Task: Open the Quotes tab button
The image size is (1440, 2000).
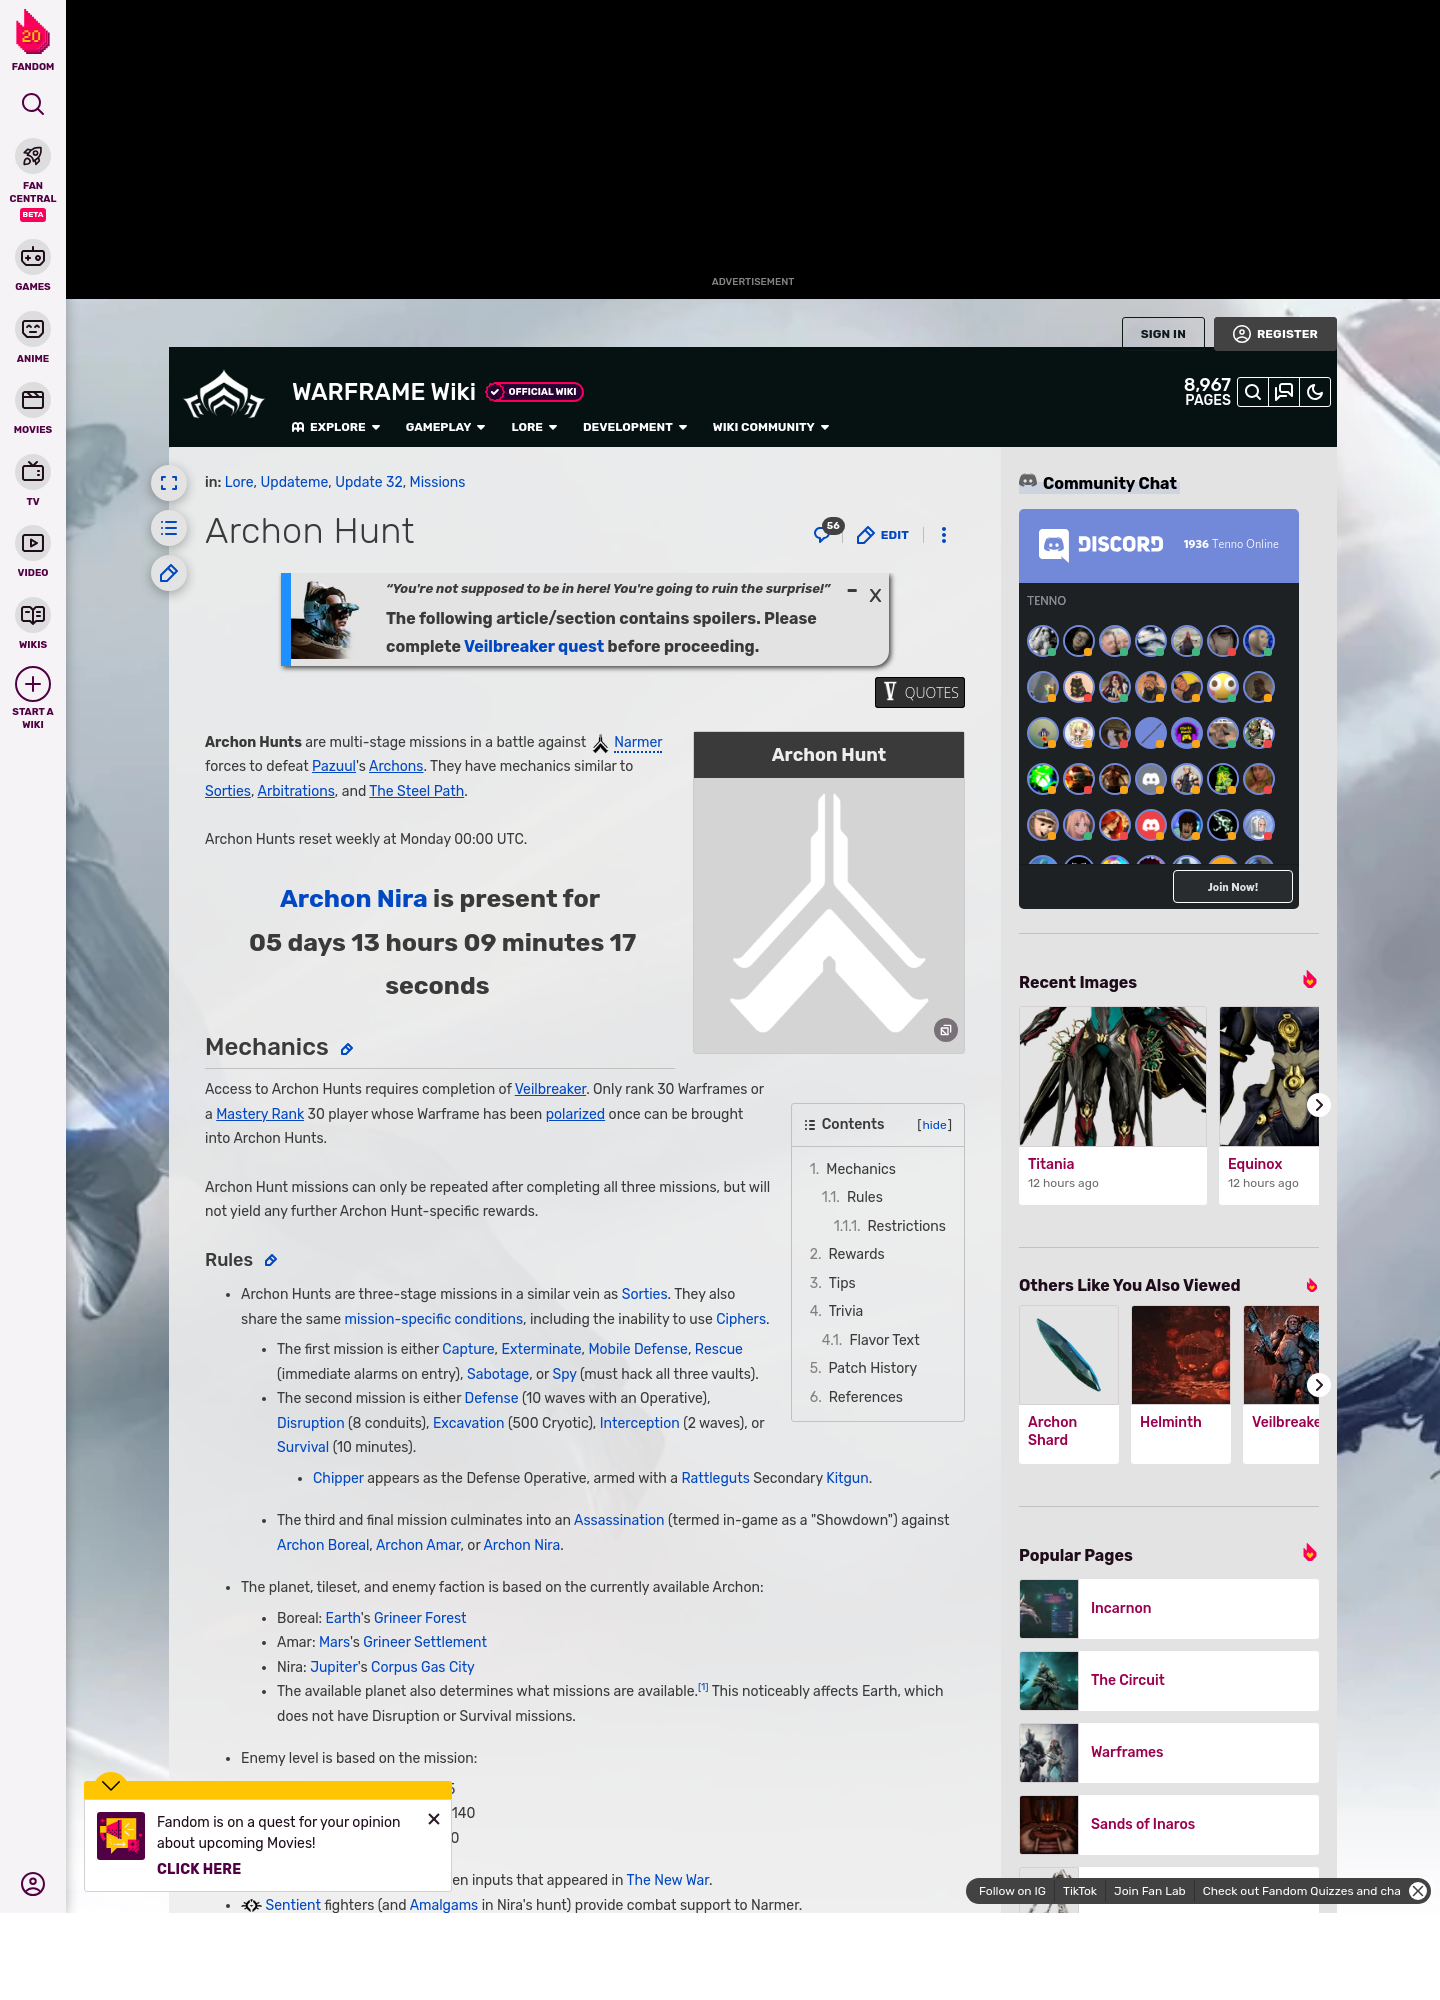Action: point(920,692)
